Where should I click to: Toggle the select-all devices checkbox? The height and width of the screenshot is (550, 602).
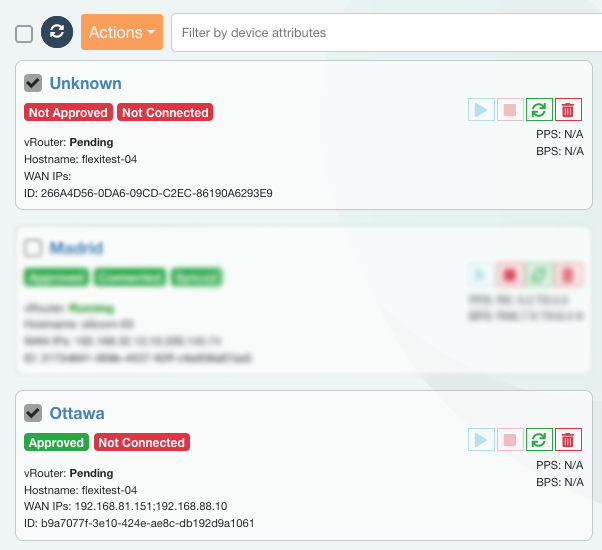(24, 34)
